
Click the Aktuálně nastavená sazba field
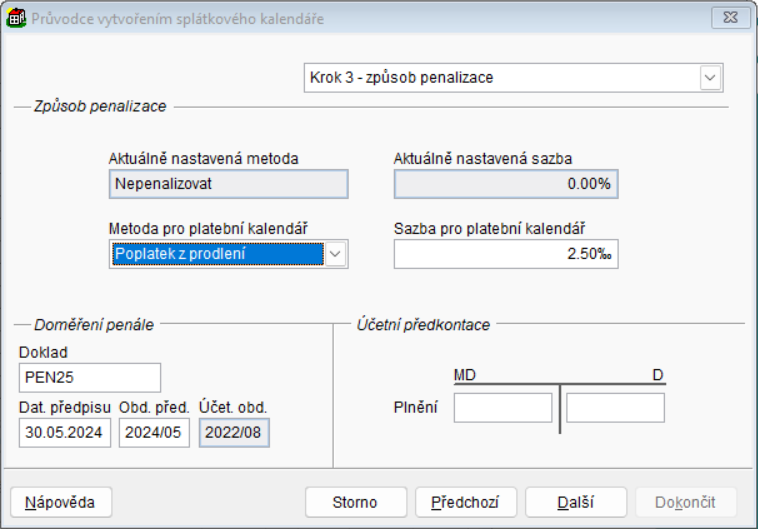click(506, 184)
